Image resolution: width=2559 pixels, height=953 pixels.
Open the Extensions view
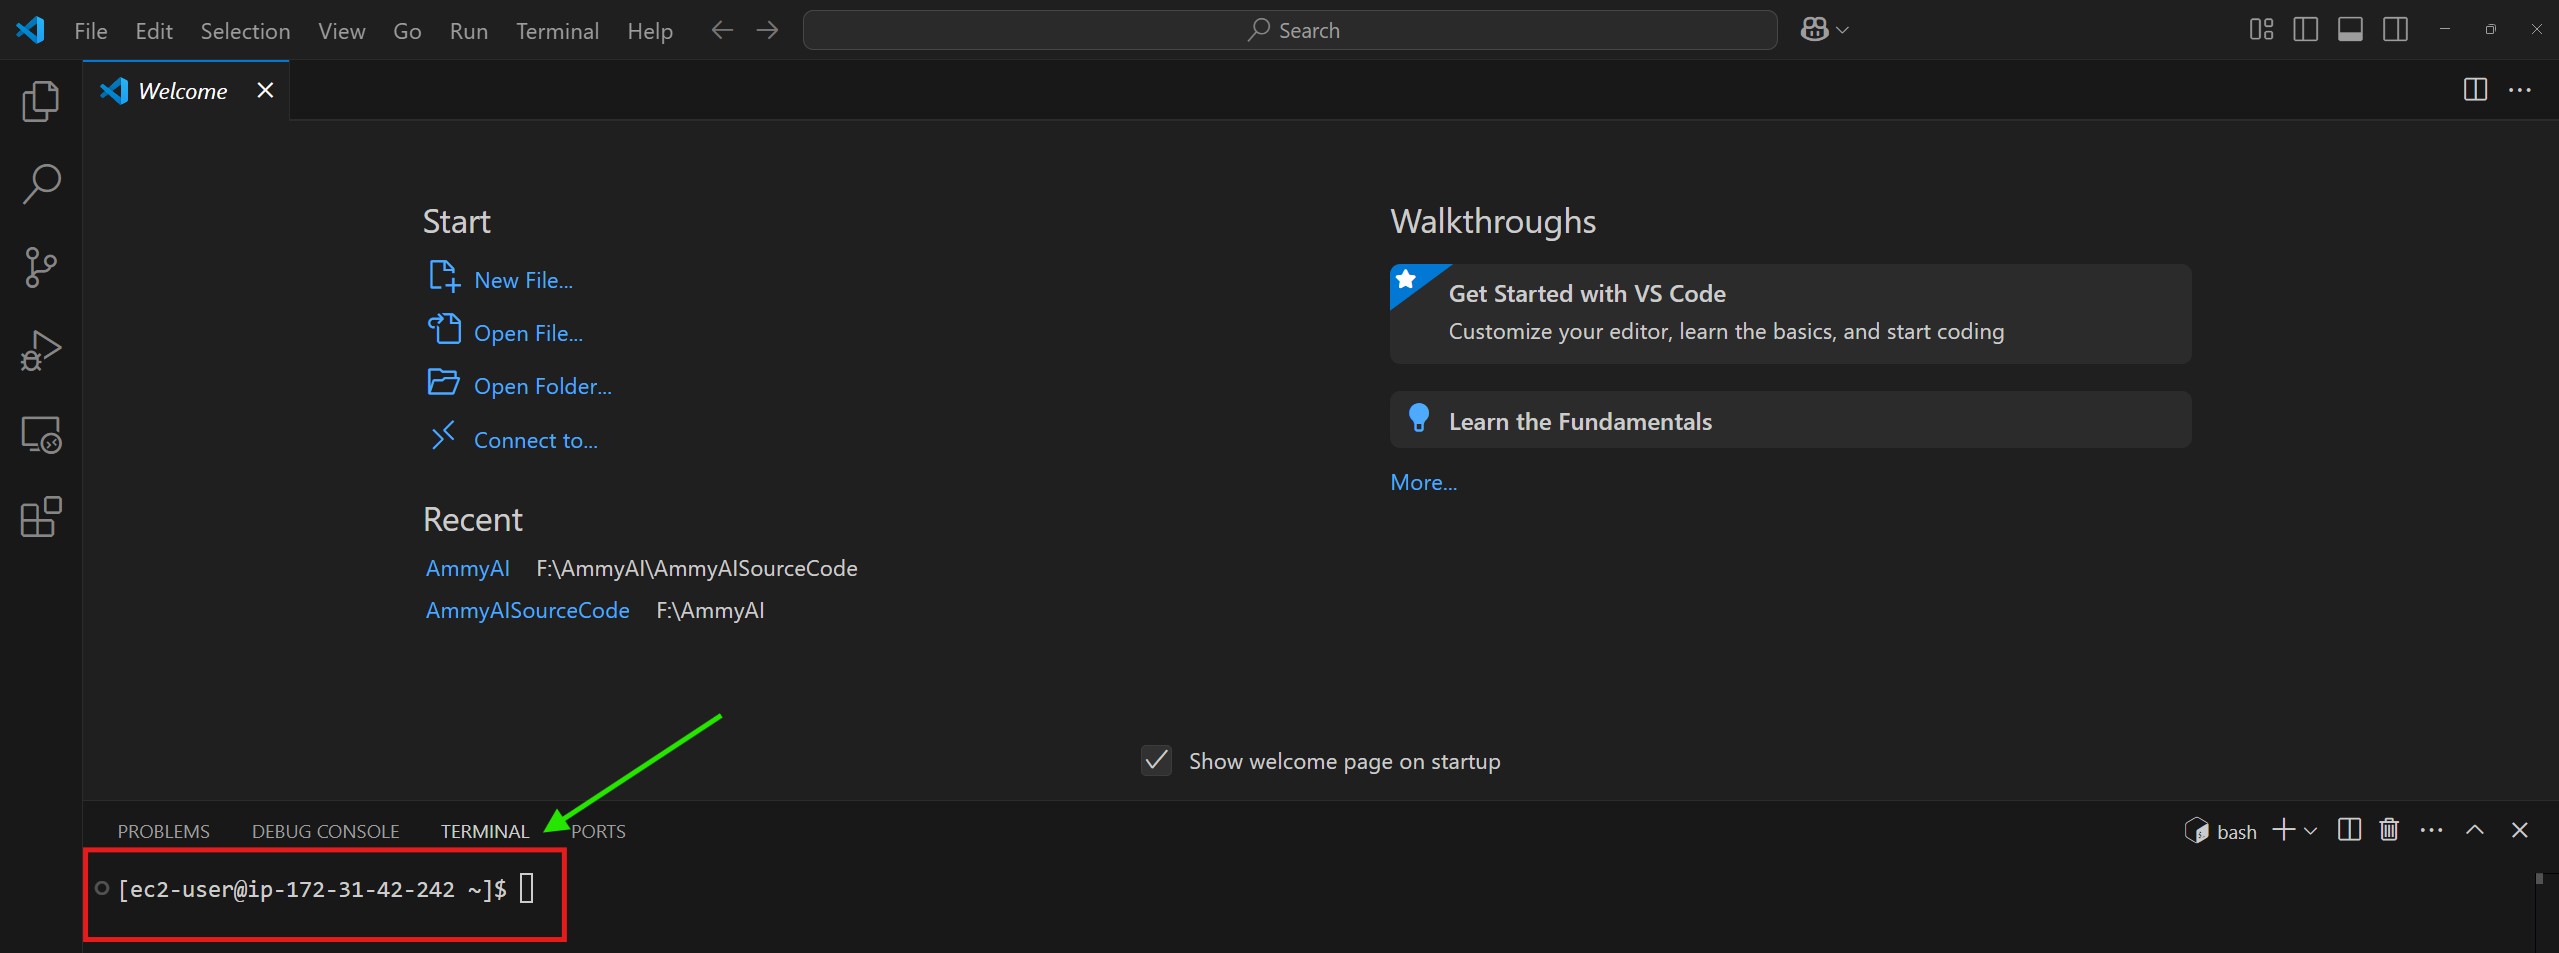pyautogui.click(x=41, y=517)
